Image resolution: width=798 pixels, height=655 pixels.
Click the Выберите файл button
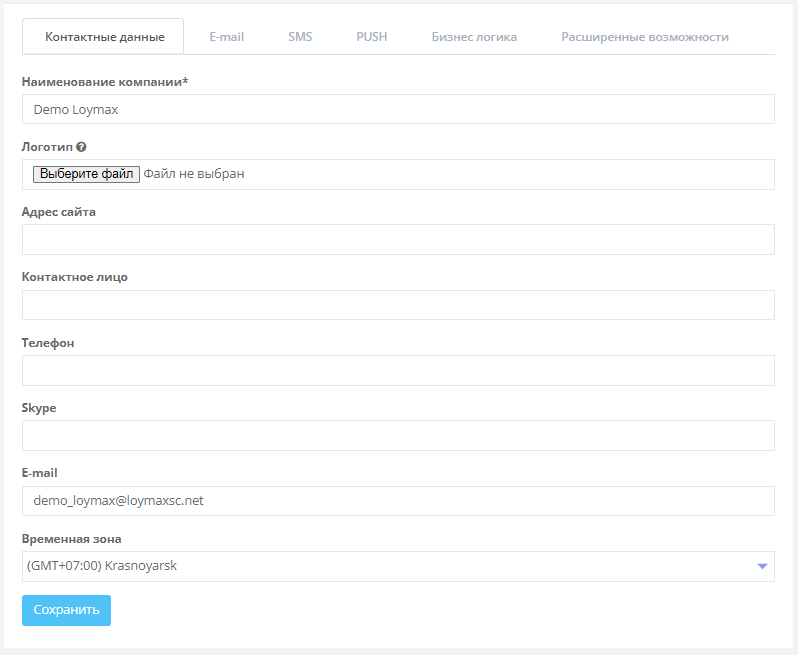coord(87,174)
